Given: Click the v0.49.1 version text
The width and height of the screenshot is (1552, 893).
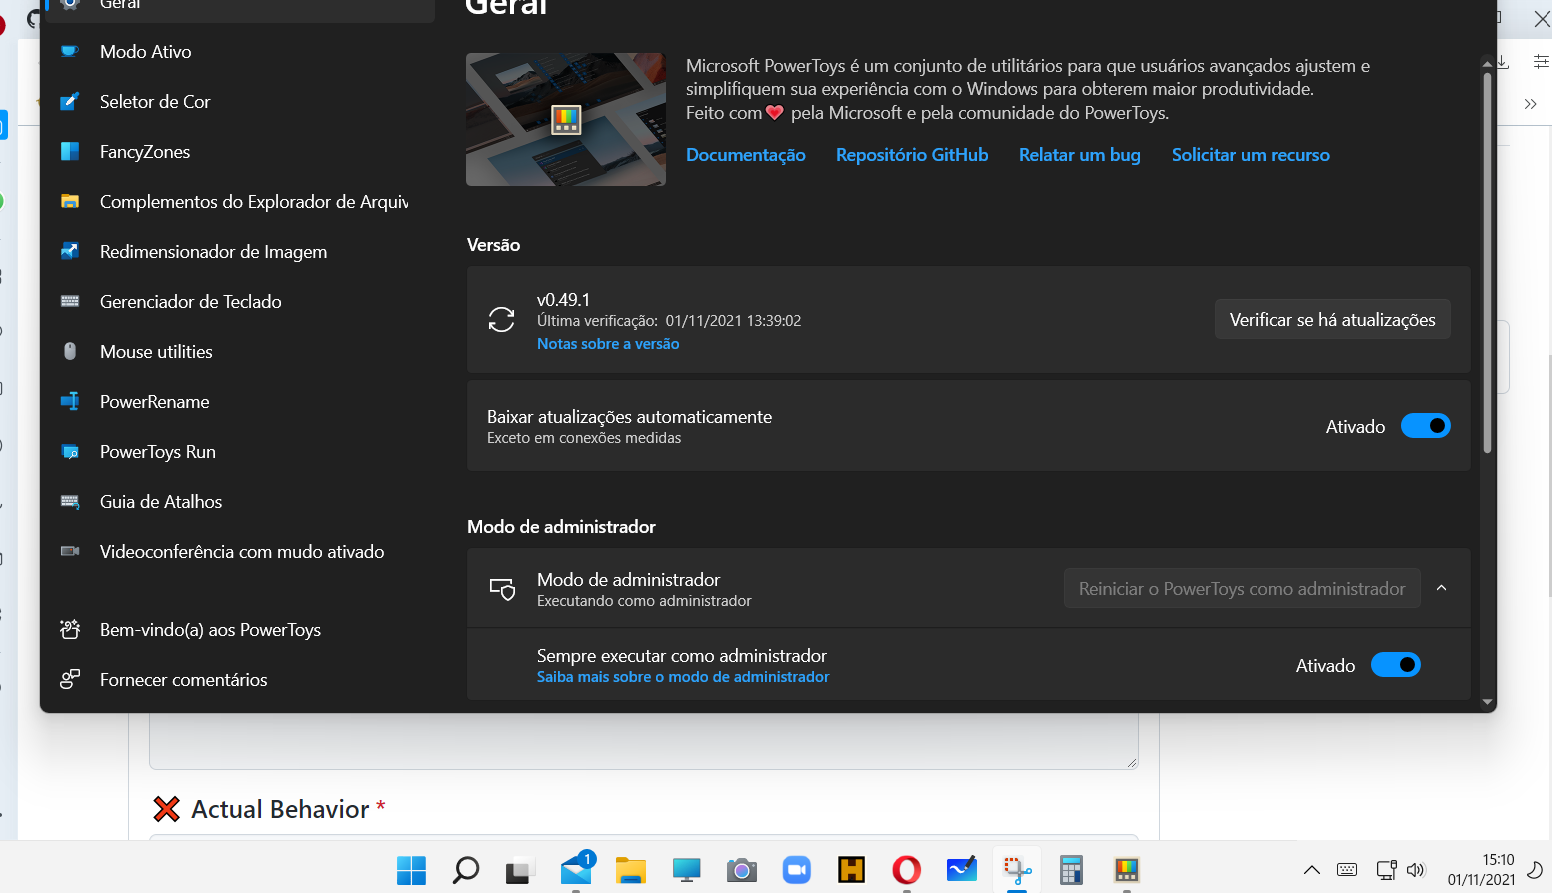Looking at the screenshot, I should [563, 300].
